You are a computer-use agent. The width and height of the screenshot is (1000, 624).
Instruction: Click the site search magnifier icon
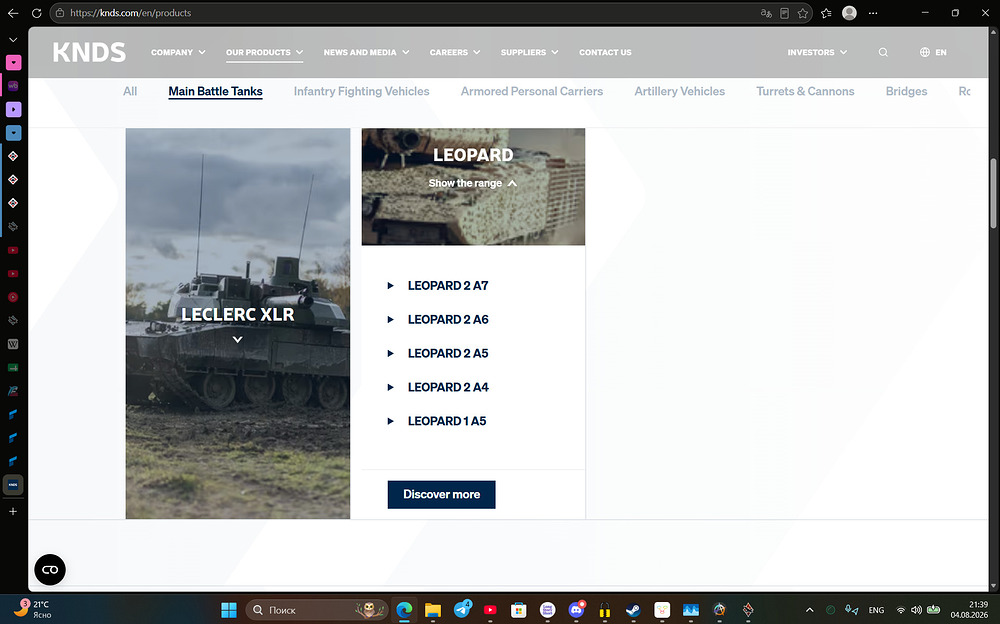coord(883,52)
